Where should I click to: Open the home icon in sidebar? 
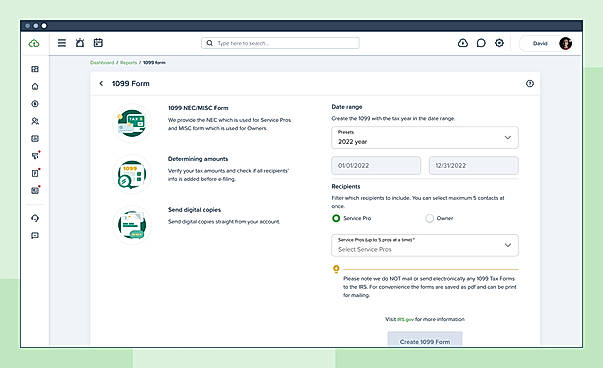(x=35, y=87)
